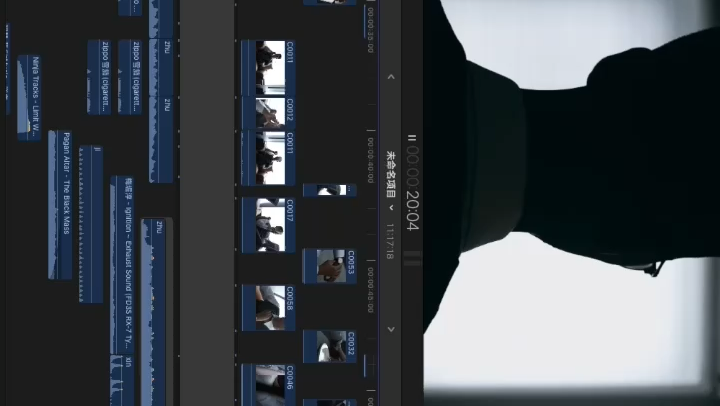Select the xin audio clip
The height and width of the screenshot is (406, 720).
122,380
